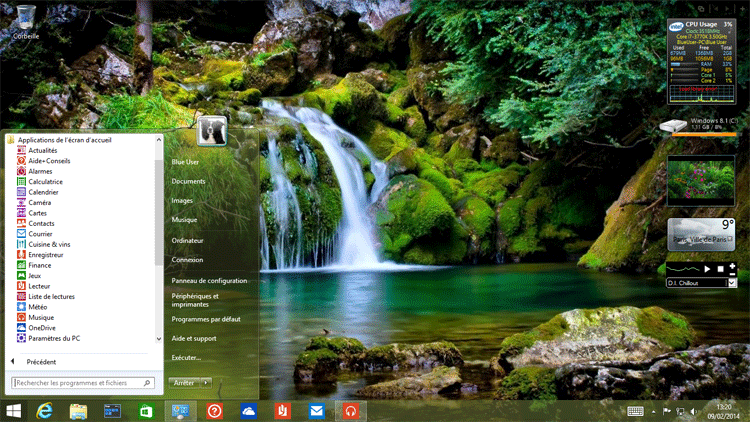The width and height of the screenshot is (750, 422).
Task: Collapse app list with Précédent arrow
Action: (x=14, y=362)
